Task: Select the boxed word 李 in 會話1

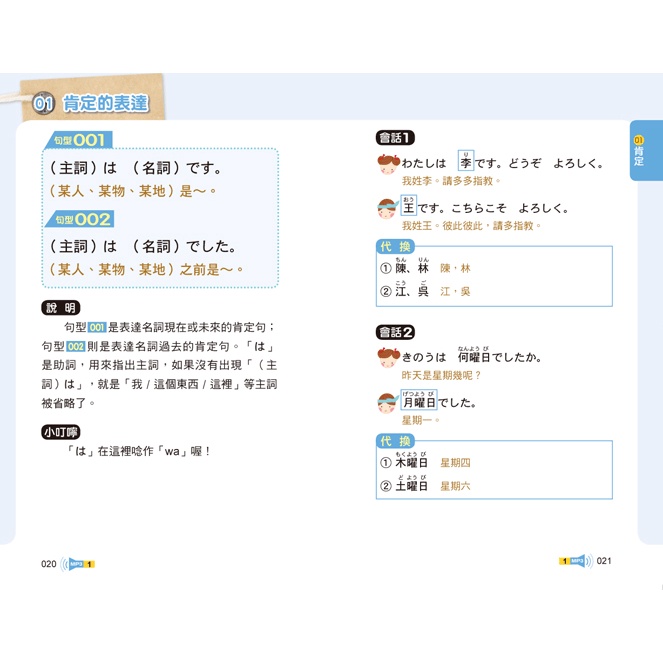Action: [x=466, y=162]
